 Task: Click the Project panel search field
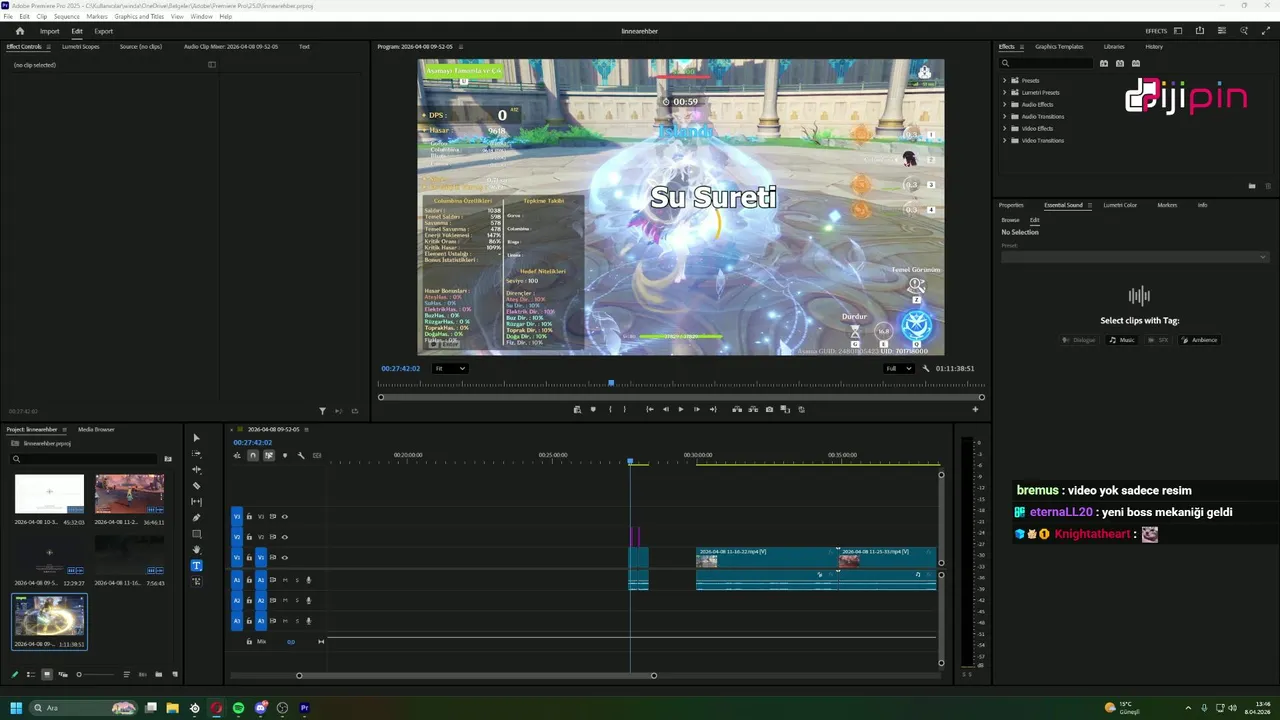coord(86,459)
